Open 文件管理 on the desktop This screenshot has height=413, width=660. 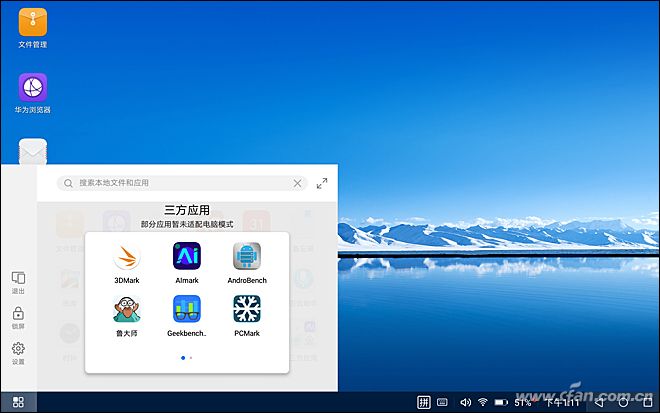32,22
